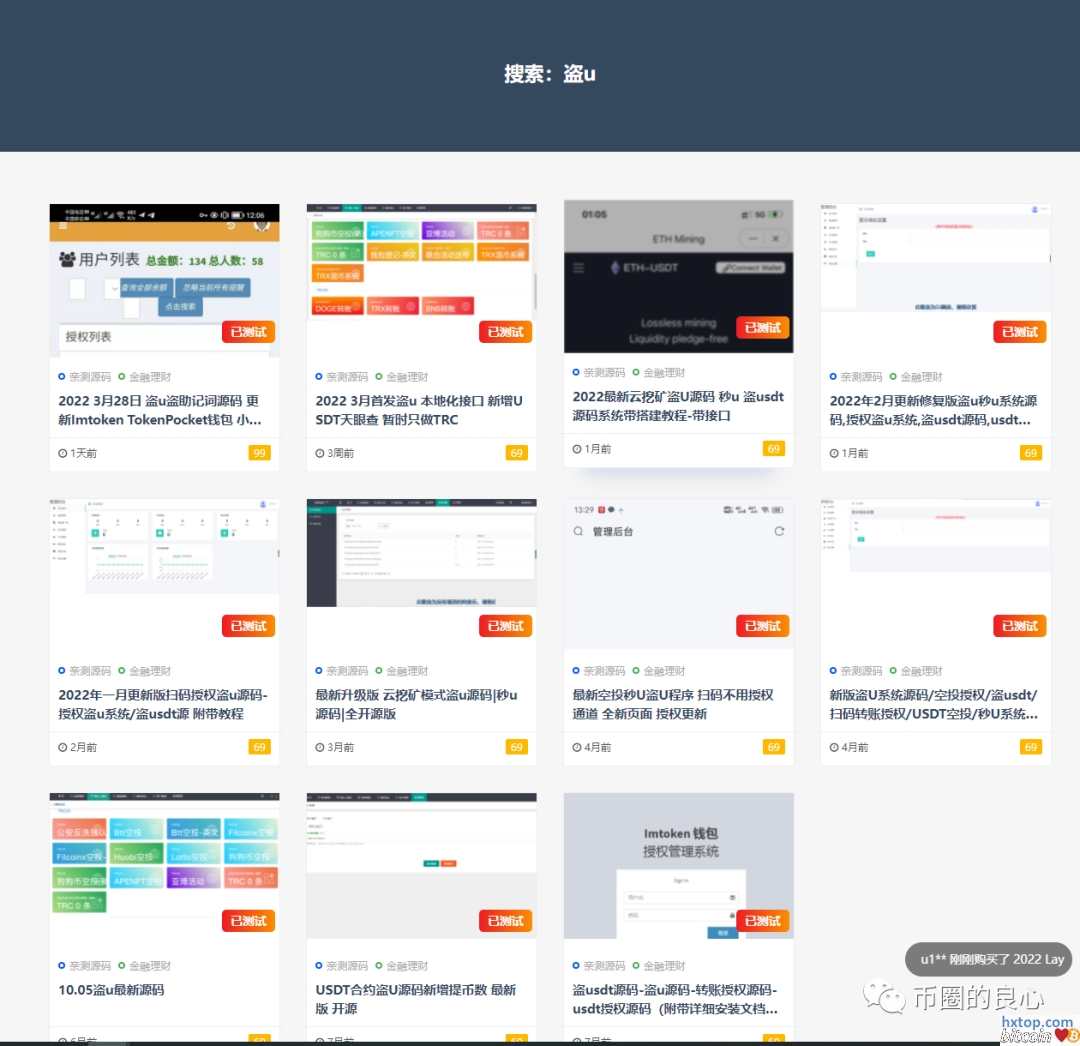Open the post titled 2022 3月首发

pos(419,410)
